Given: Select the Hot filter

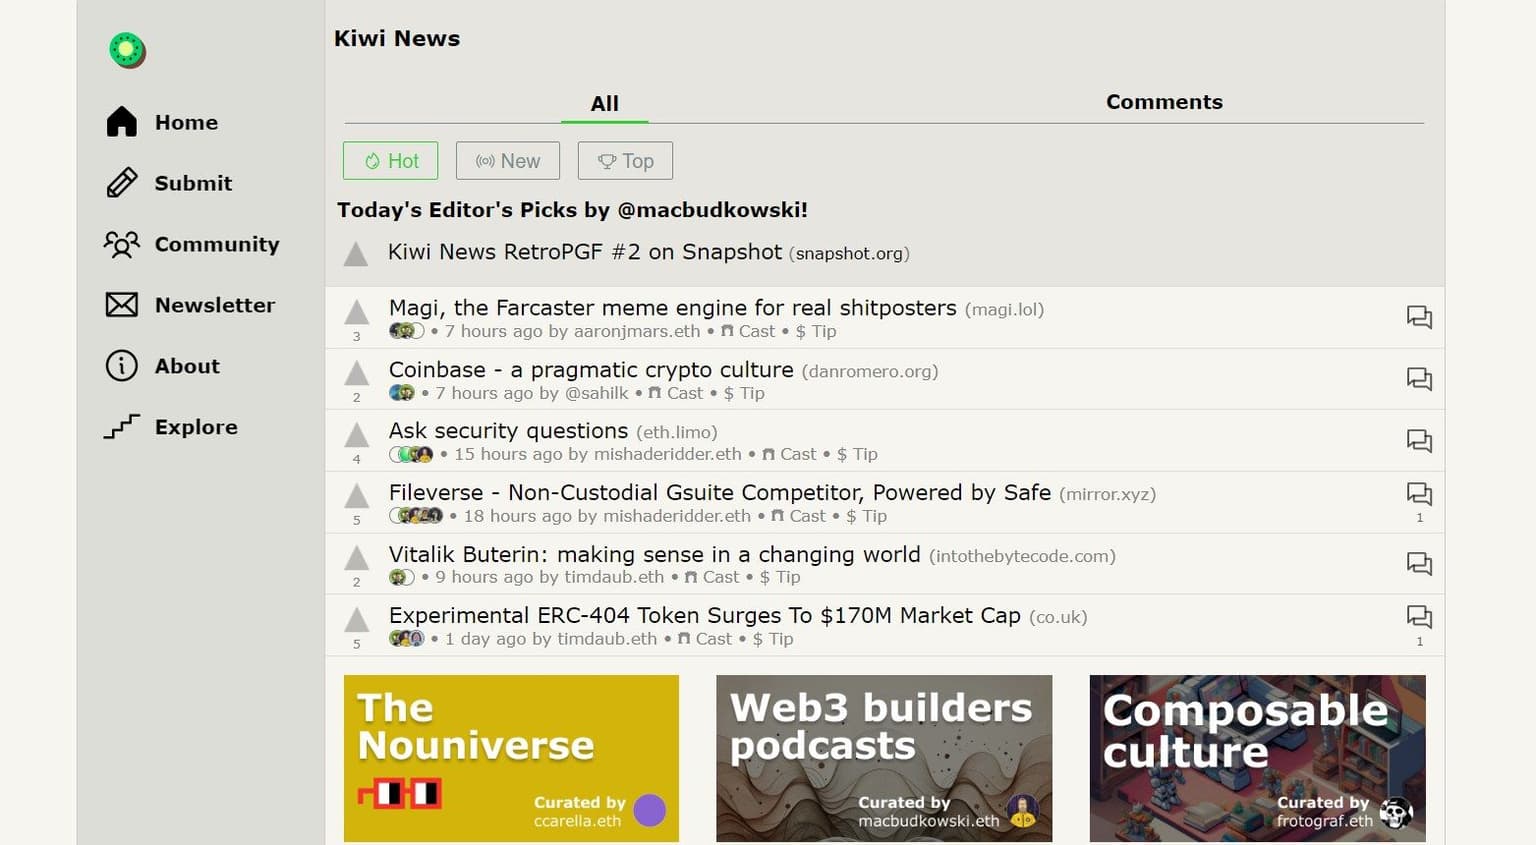Looking at the screenshot, I should (390, 161).
